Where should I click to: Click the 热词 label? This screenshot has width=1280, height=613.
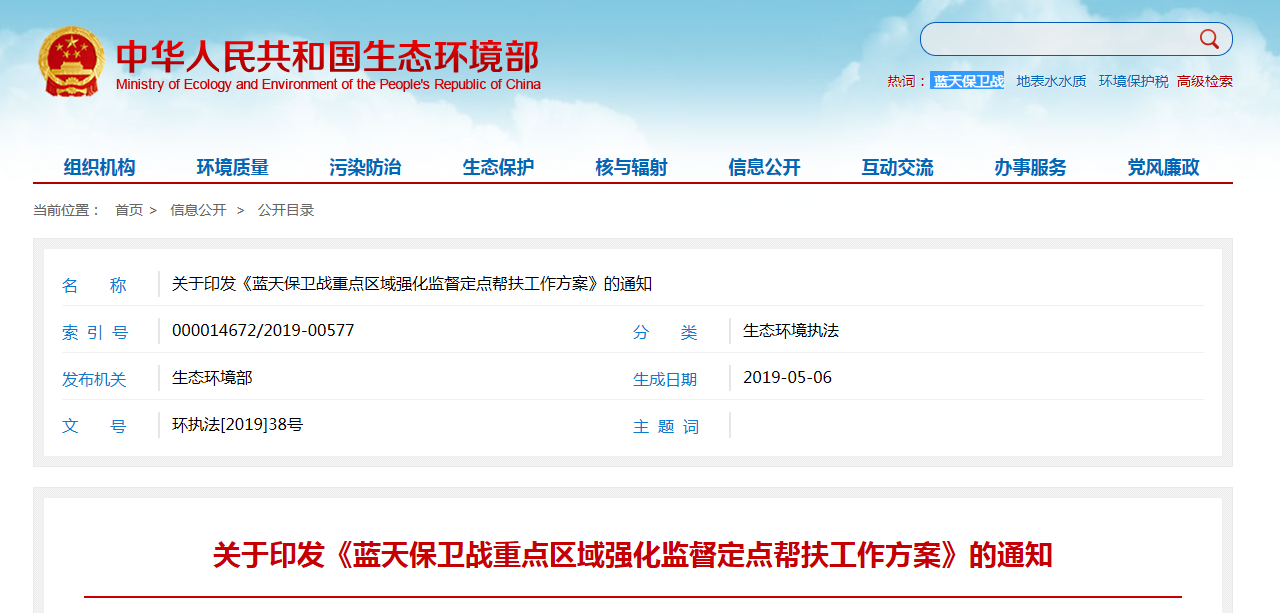[x=907, y=81]
